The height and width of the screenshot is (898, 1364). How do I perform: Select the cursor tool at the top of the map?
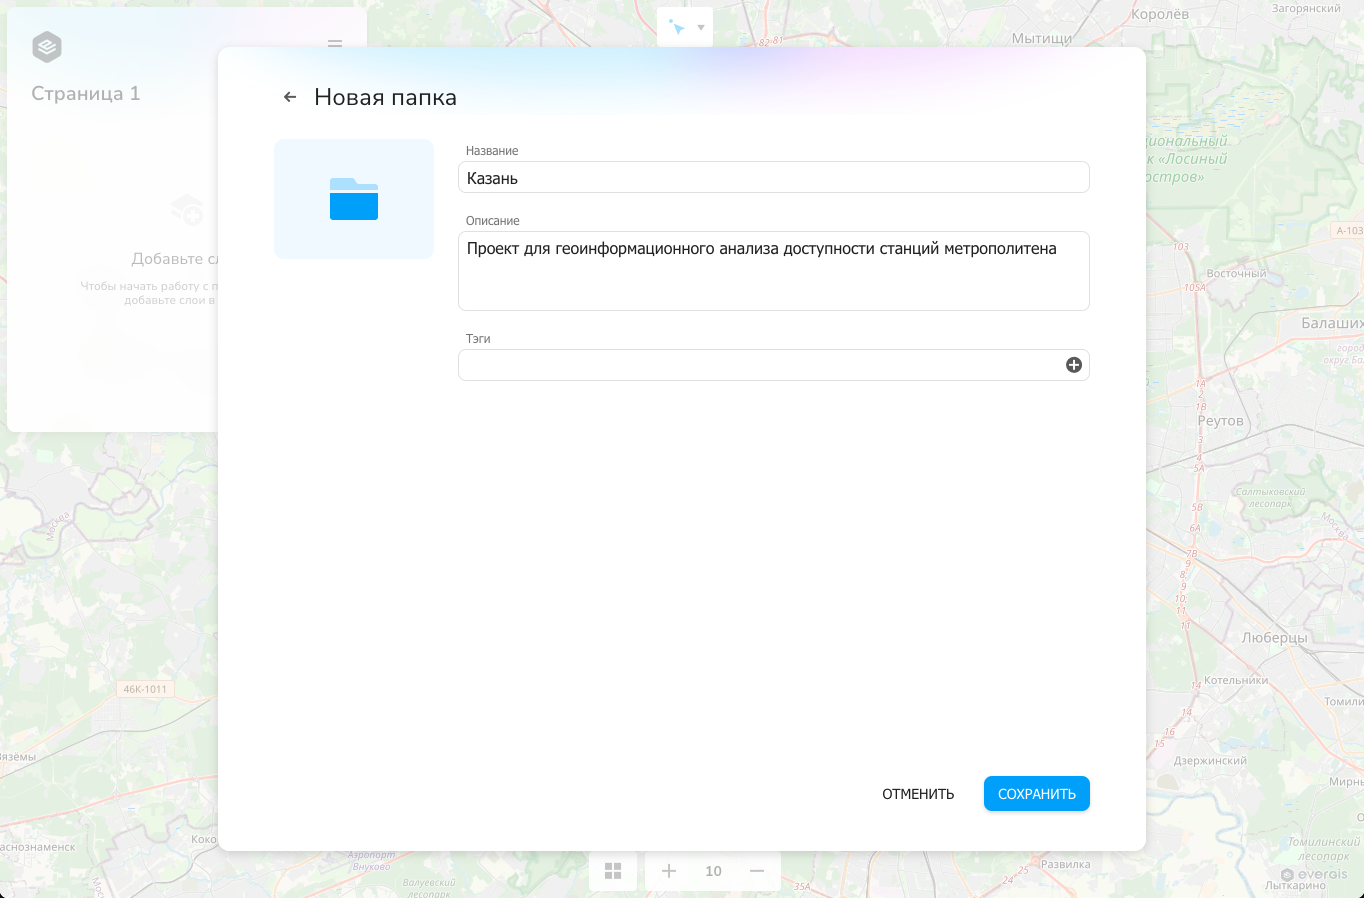[677, 27]
